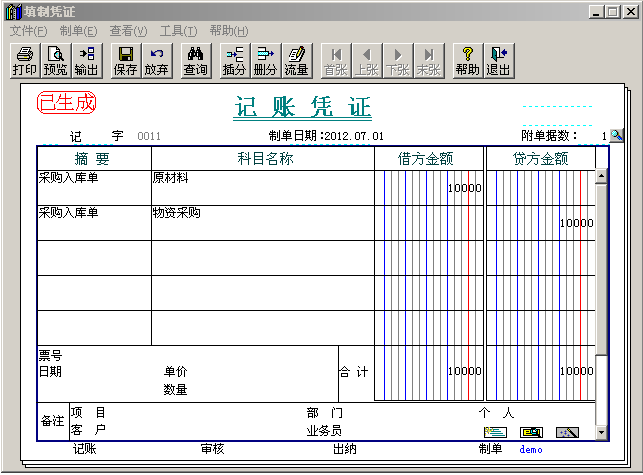Viewport: 643px width, 475px height.
Task: Go to the next voucher with 下张
Action: 398,61
